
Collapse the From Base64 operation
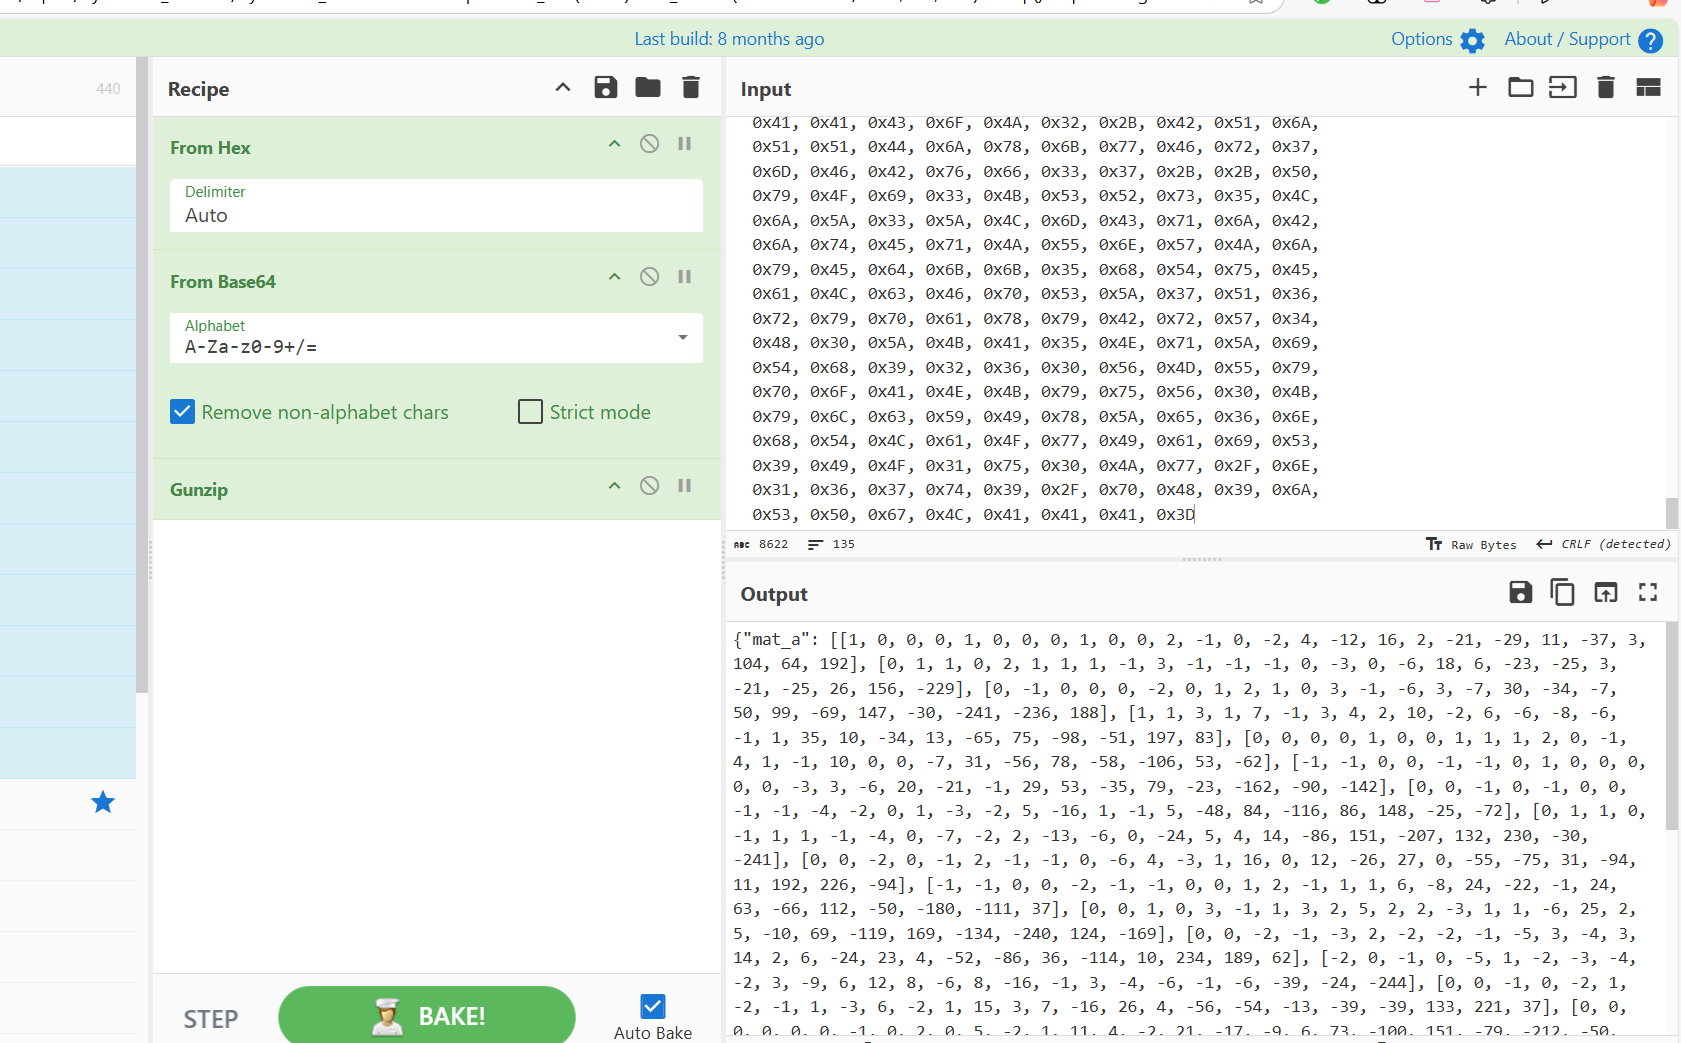[614, 277]
